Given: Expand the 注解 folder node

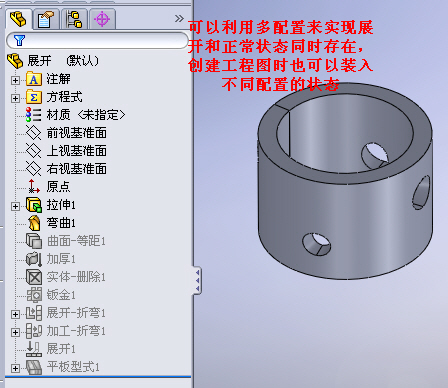Looking at the screenshot, I should click(x=15, y=80).
